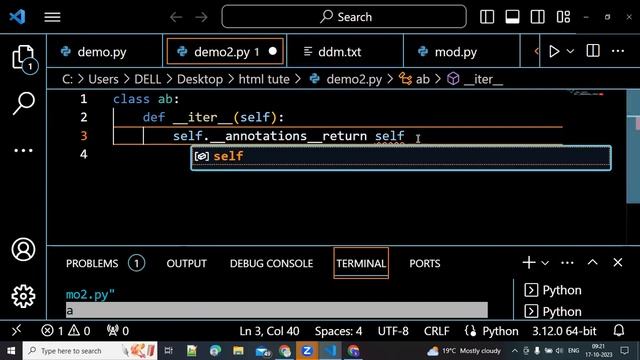Go forward with the navigation arrow
Screen dimensions: 640x360
tap(201, 17)
